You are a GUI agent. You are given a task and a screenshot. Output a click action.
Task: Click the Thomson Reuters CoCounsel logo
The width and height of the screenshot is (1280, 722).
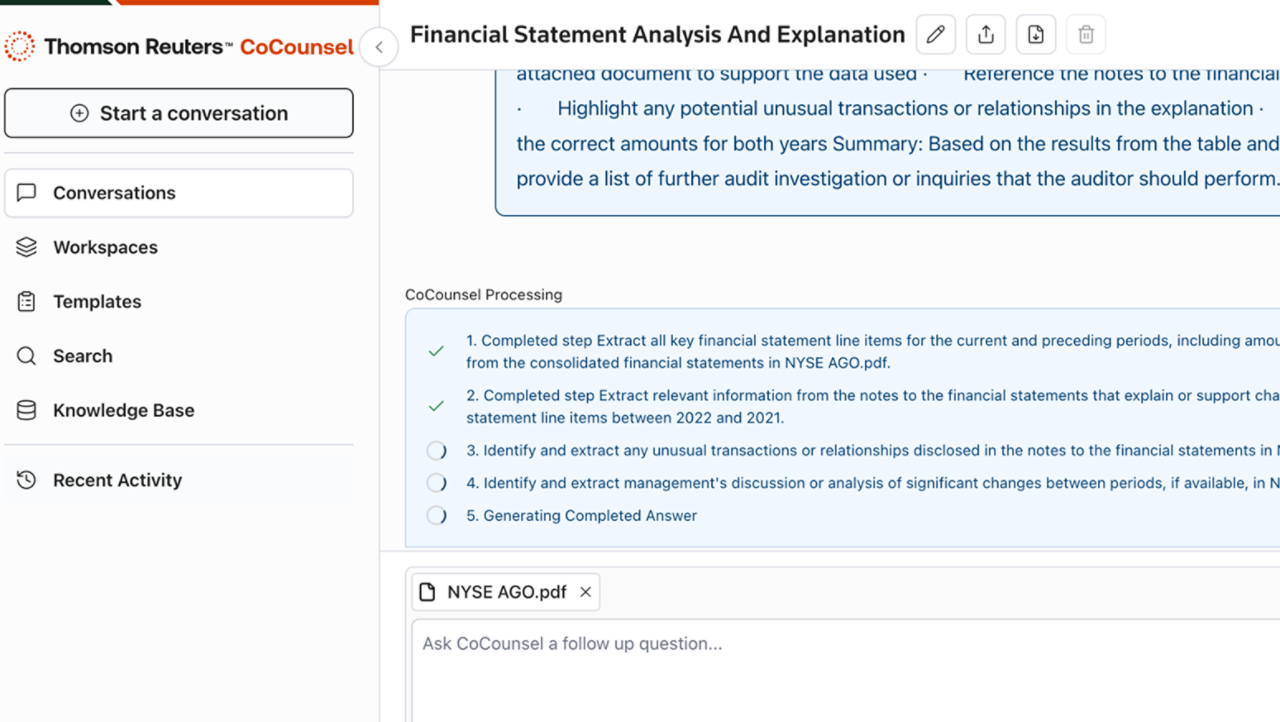180,46
